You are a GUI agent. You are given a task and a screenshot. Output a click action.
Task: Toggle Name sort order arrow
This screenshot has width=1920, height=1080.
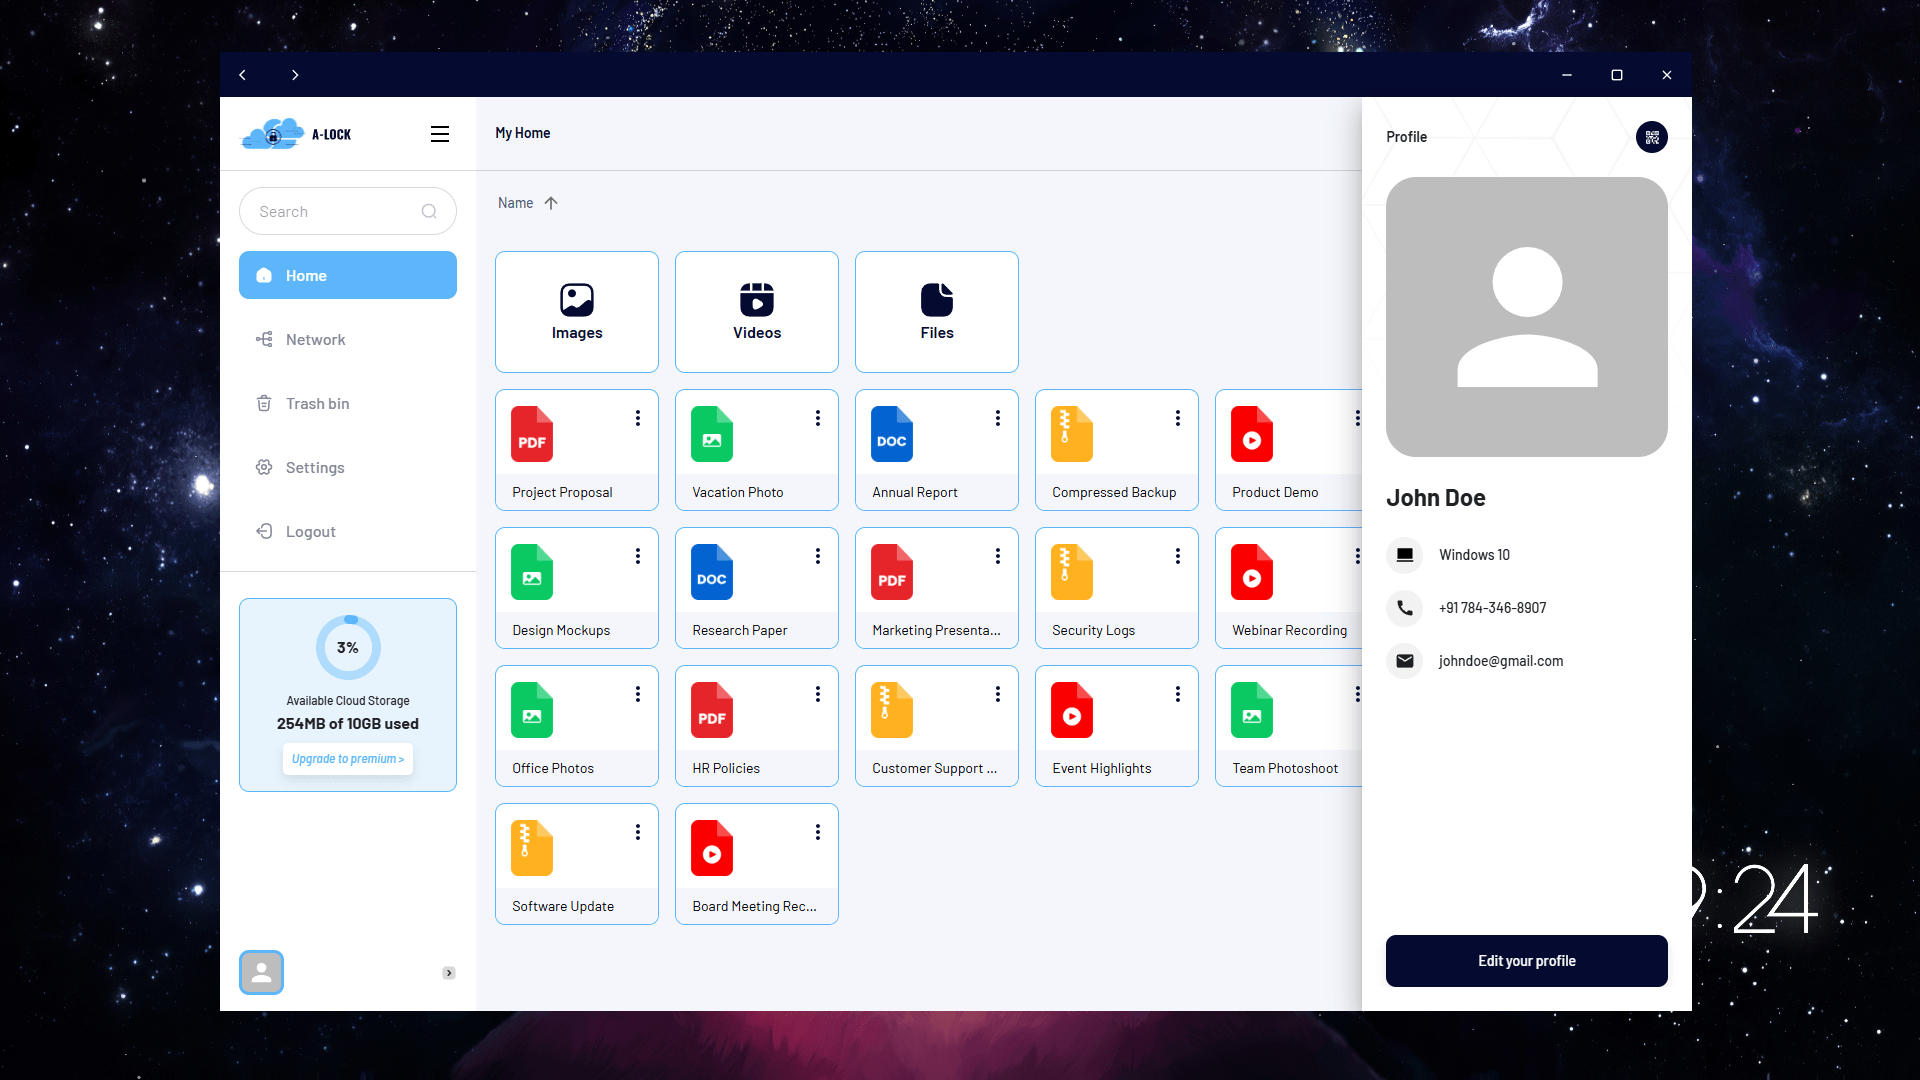point(551,203)
